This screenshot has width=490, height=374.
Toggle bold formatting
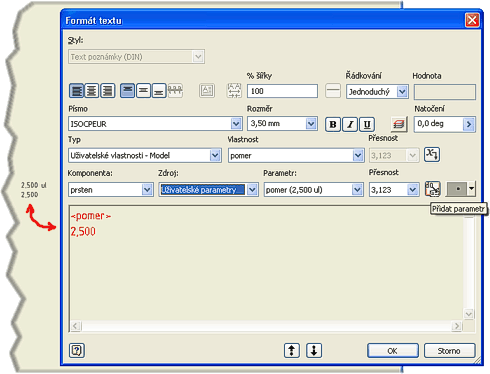333,124
